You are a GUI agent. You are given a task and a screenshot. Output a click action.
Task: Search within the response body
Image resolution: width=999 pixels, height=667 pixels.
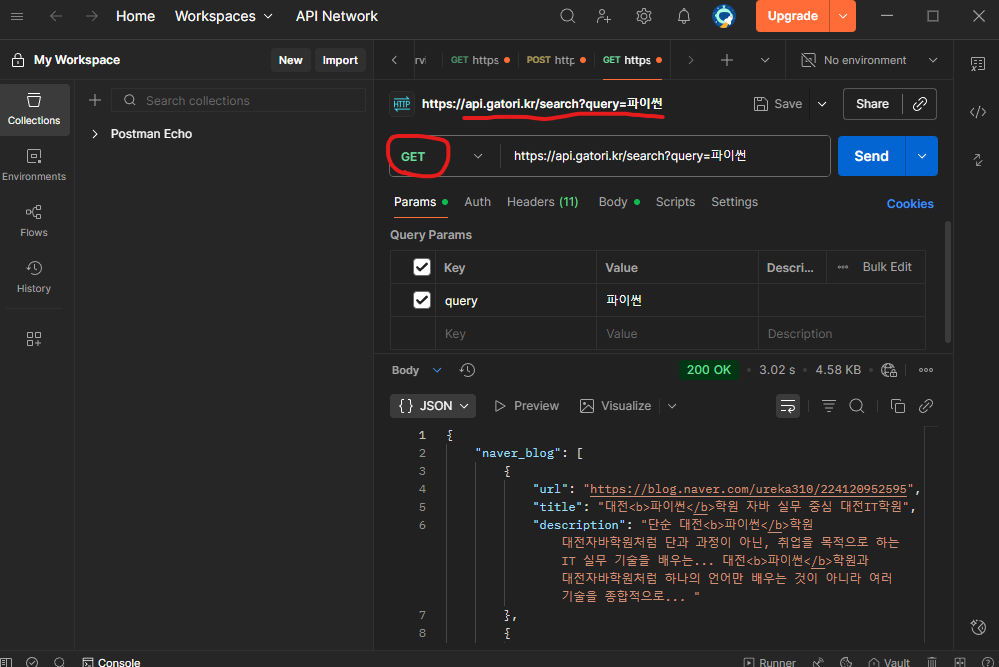point(857,406)
